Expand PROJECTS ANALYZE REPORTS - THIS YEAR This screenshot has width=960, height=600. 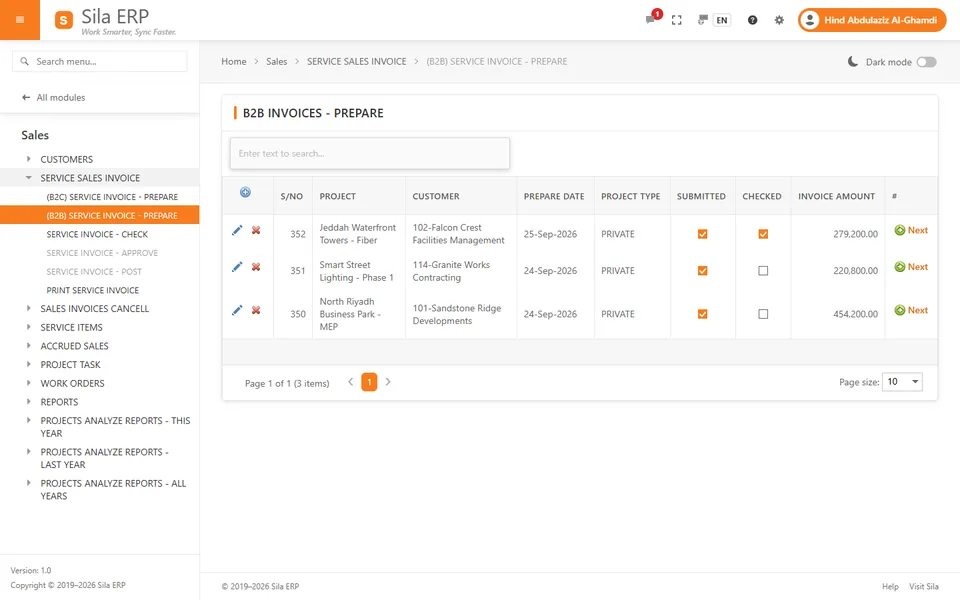pos(28,421)
